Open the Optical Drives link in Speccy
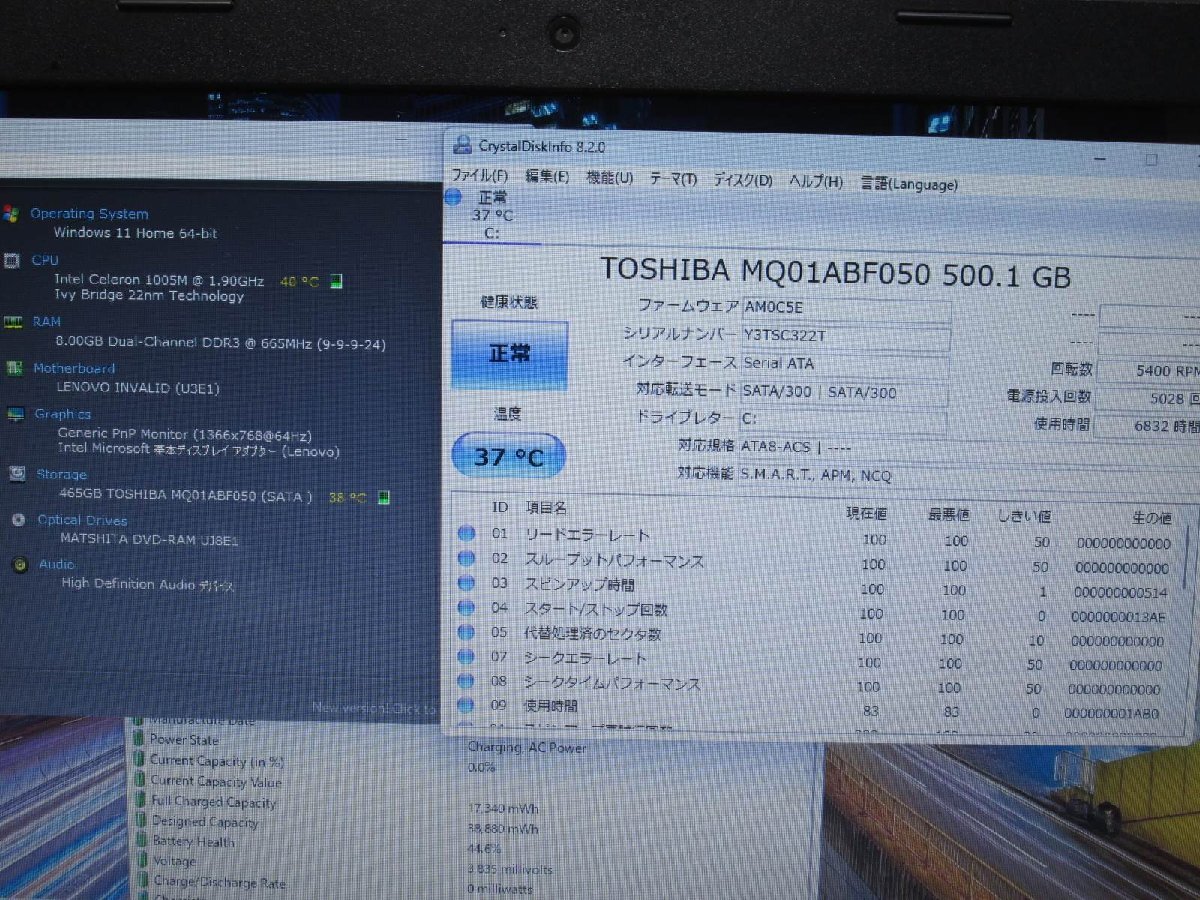This screenshot has height=900, width=1200. tap(82, 519)
